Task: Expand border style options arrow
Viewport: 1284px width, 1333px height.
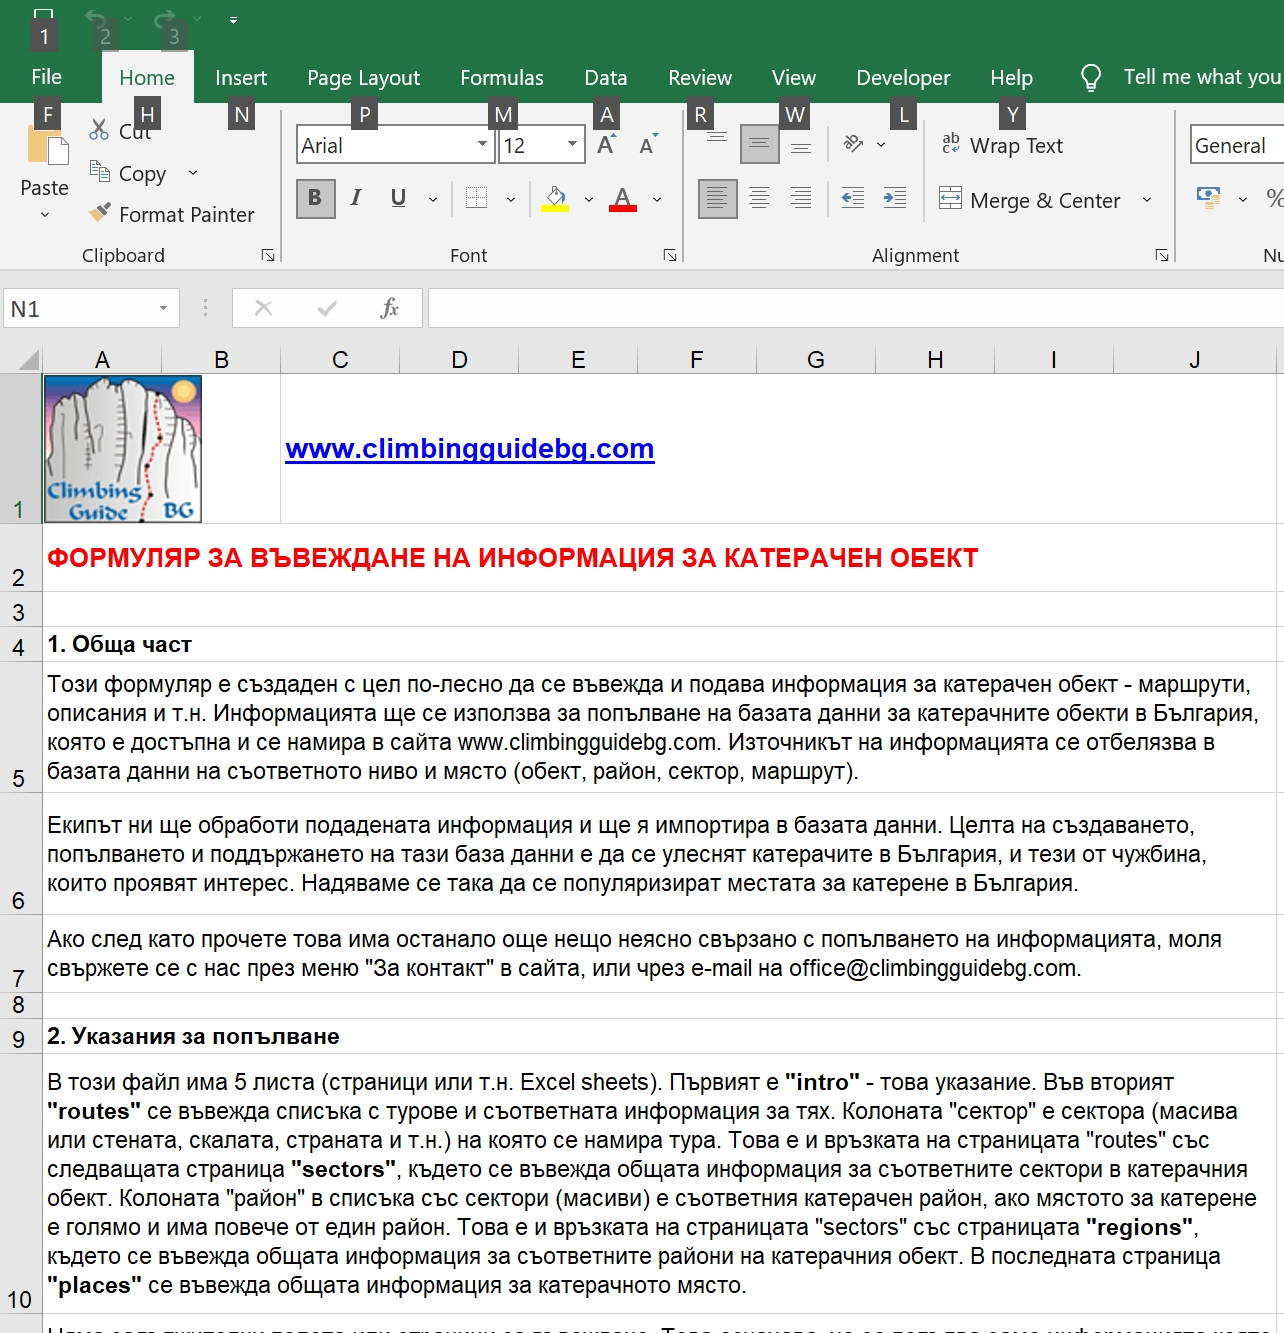Action: tap(511, 199)
